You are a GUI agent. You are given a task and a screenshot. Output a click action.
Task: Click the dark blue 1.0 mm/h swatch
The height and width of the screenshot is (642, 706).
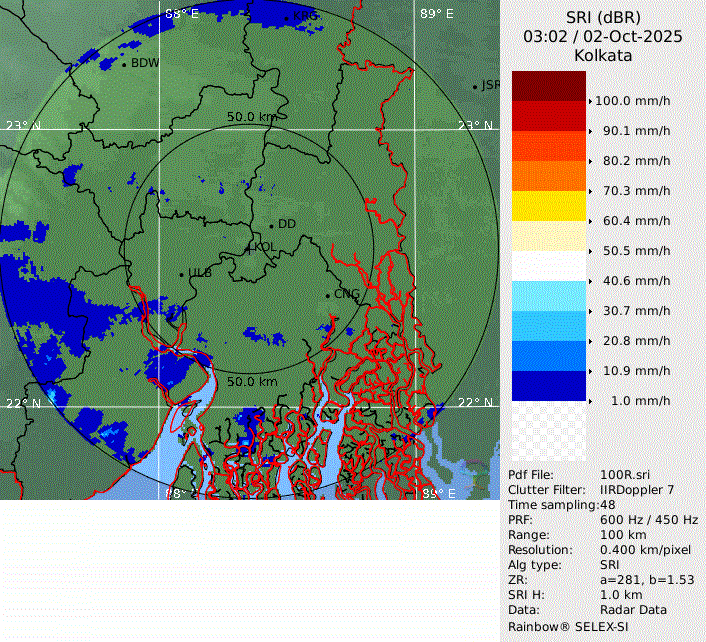(548, 386)
